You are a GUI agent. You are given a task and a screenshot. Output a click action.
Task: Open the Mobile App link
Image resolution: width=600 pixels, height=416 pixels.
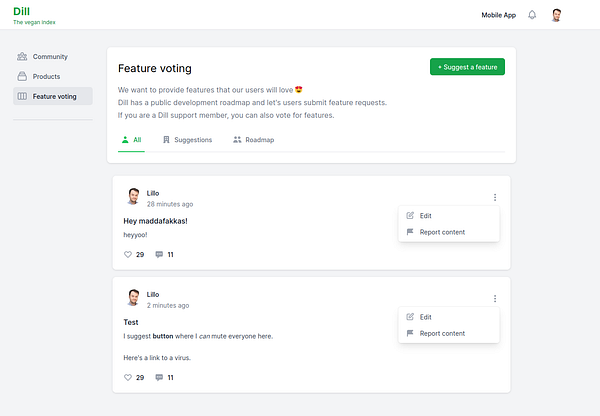[498, 15]
